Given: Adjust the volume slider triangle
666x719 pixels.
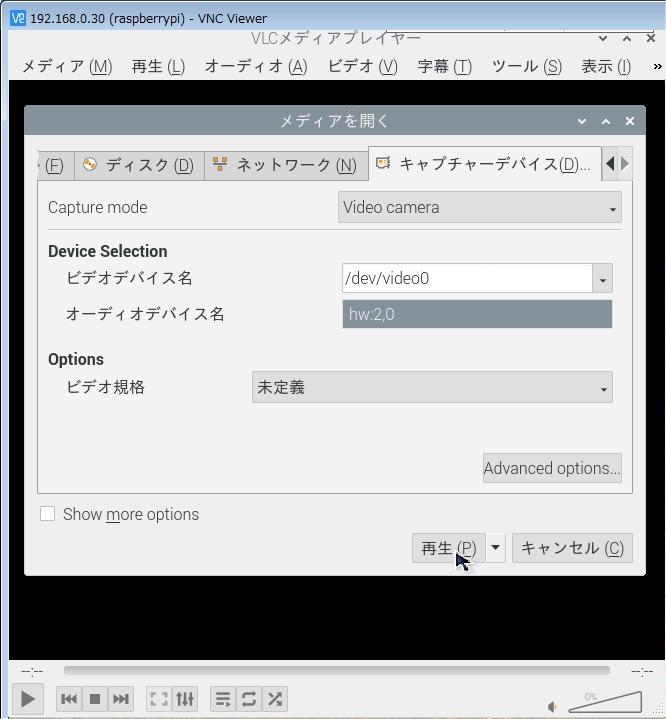Looking at the screenshot, I should click(605, 702).
